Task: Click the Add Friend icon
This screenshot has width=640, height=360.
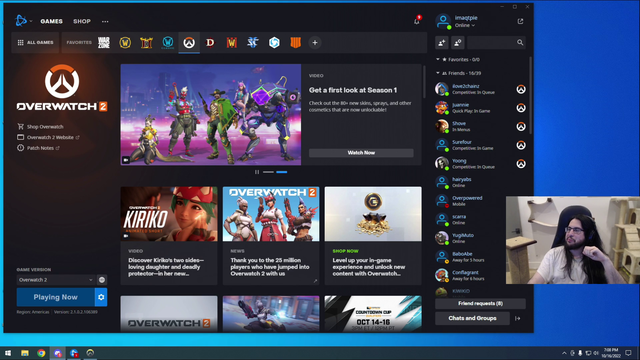Action: click(x=442, y=42)
